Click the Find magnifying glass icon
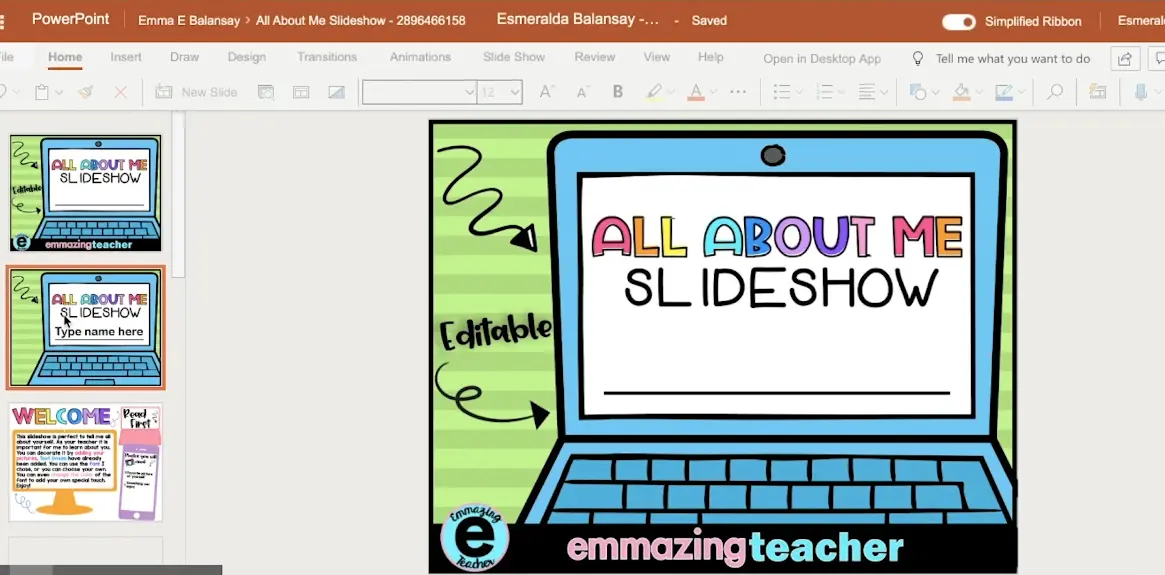Viewport: 1165px width, 575px height. pos(1054,92)
